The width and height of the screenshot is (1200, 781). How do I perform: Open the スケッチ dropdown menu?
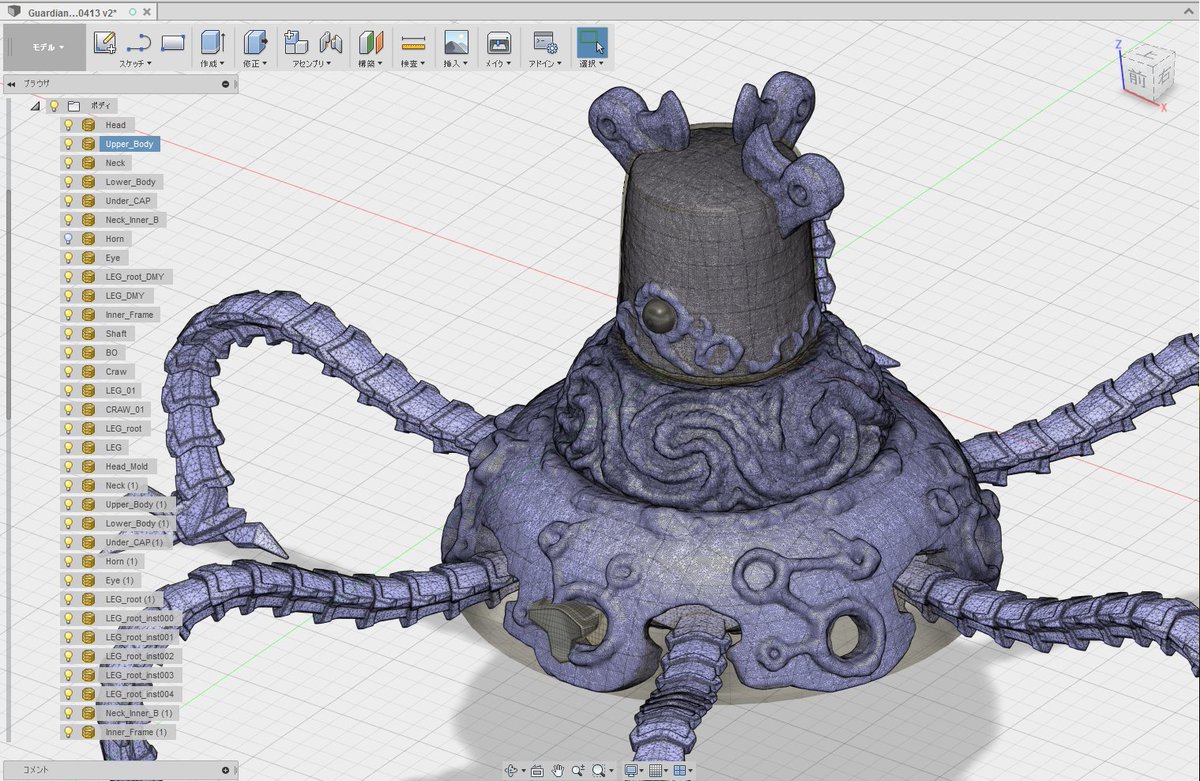click(136, 63)
